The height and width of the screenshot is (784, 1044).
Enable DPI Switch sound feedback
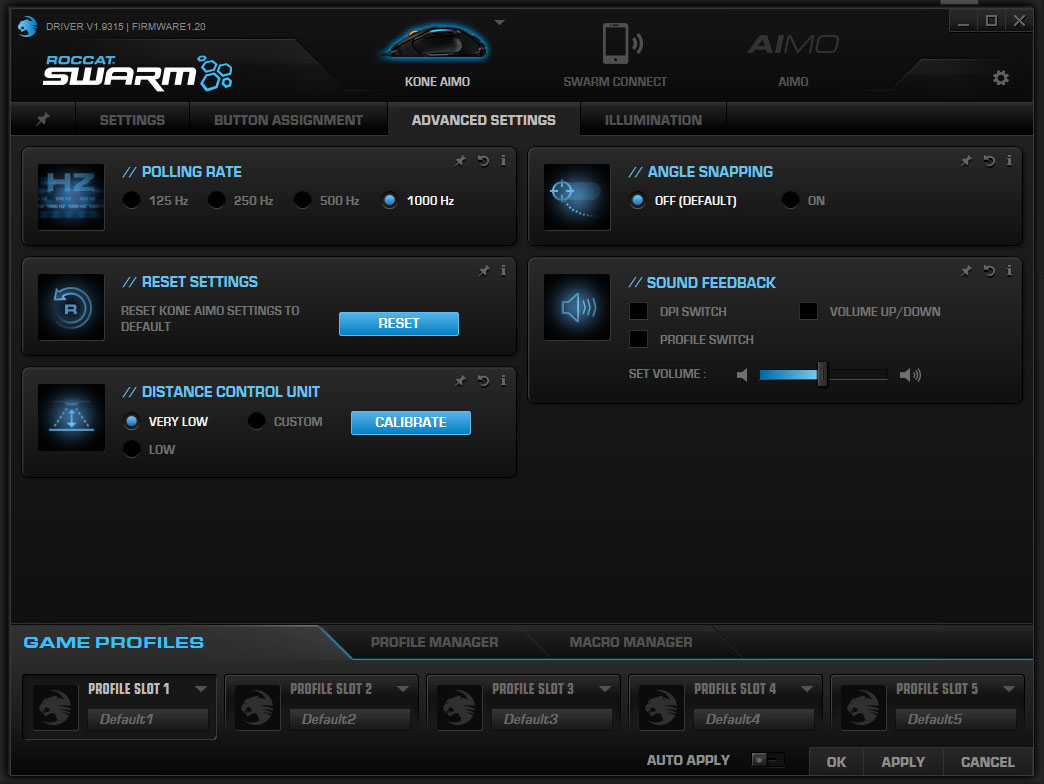click(x=639, y=311)
